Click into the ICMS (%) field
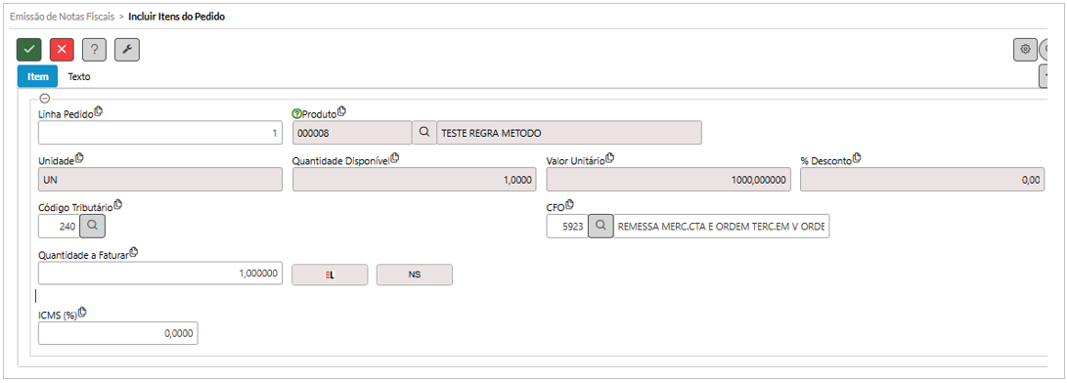The image size is (1067, 383). pos(118,333)
